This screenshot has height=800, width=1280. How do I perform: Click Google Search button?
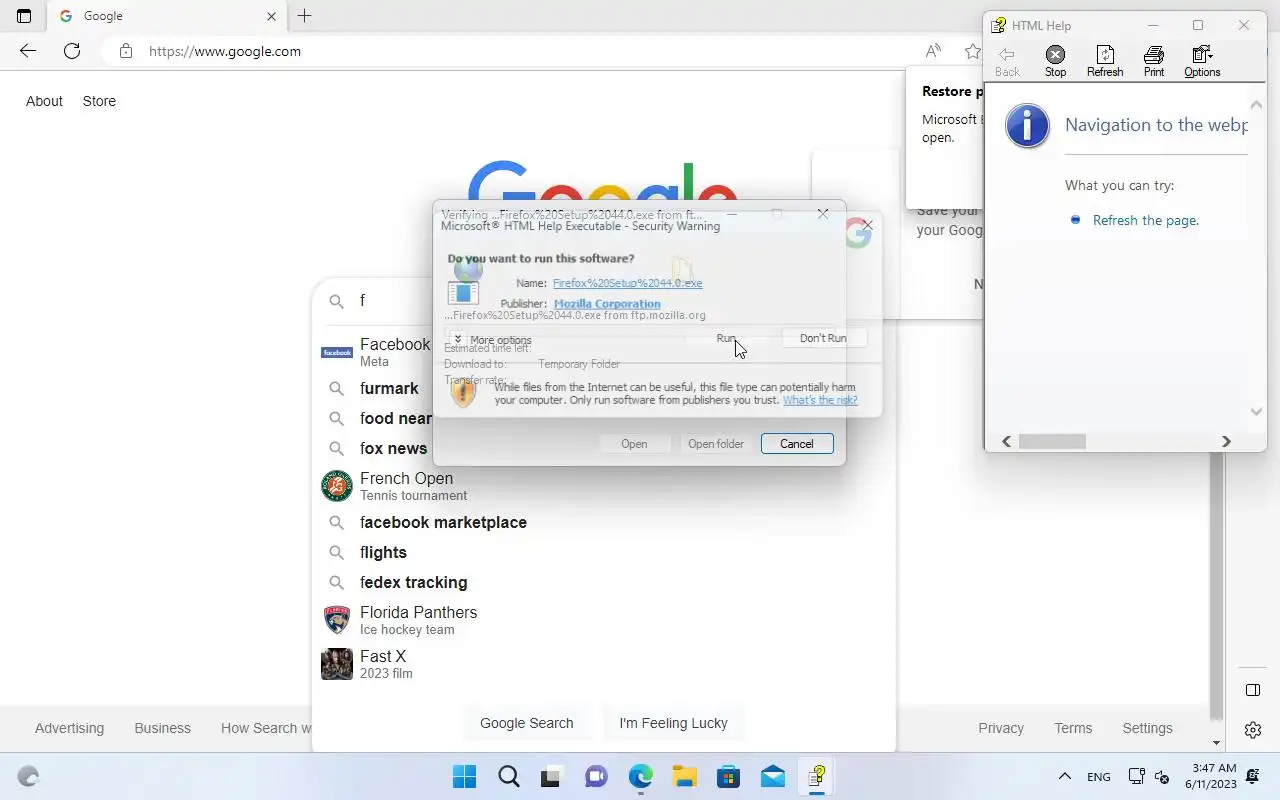[x=527, y=723]
